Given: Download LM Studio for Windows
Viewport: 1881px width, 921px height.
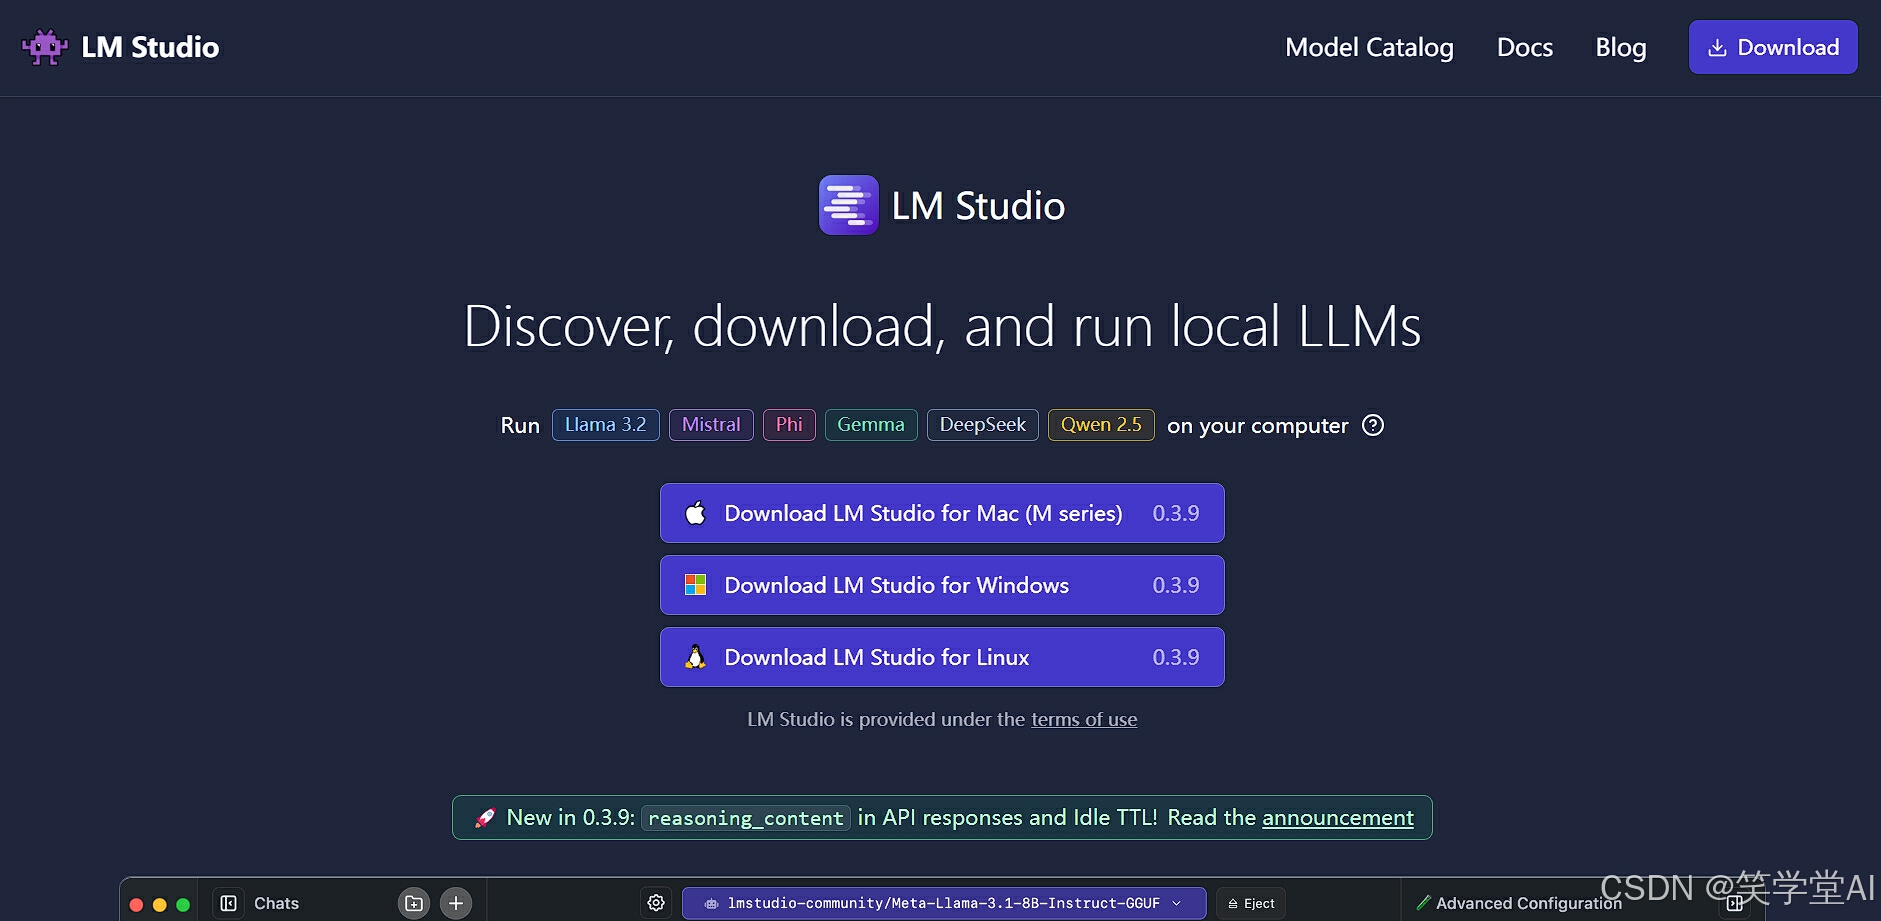Looking at the screenshot, I should click(x=942, y=585).
